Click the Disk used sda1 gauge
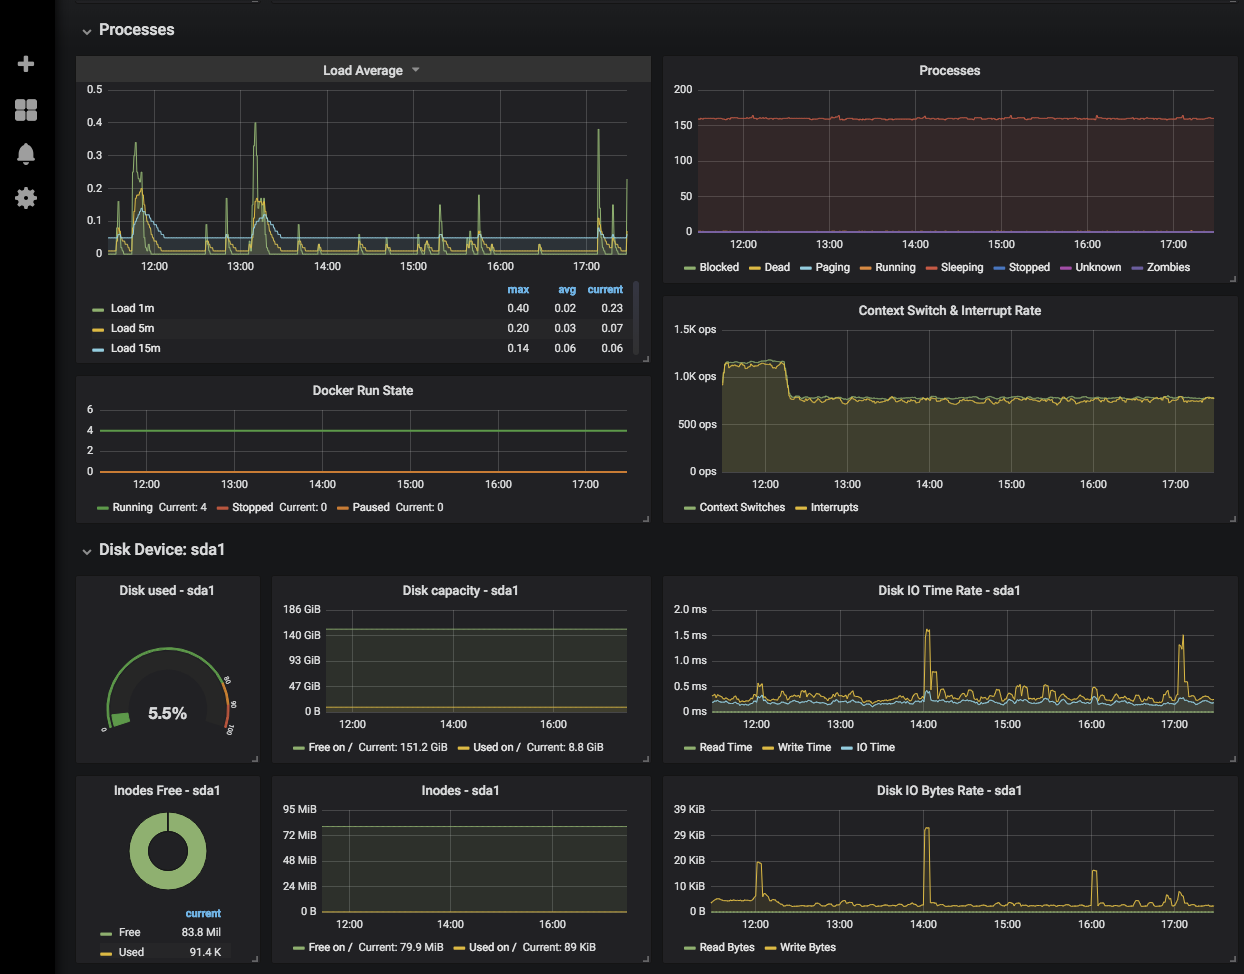1244x974 pixels. (167, 690)
